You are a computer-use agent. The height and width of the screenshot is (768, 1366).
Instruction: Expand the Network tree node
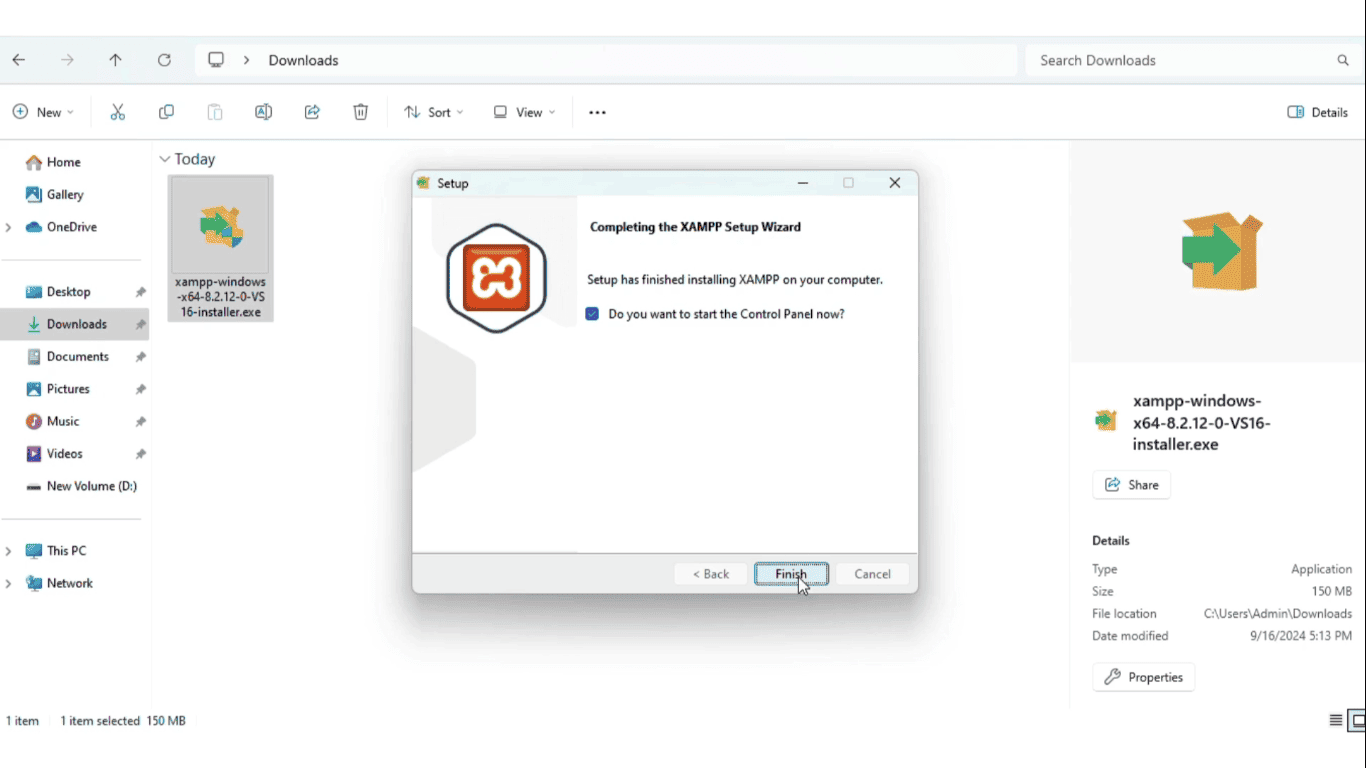click(x=9, y=583)
